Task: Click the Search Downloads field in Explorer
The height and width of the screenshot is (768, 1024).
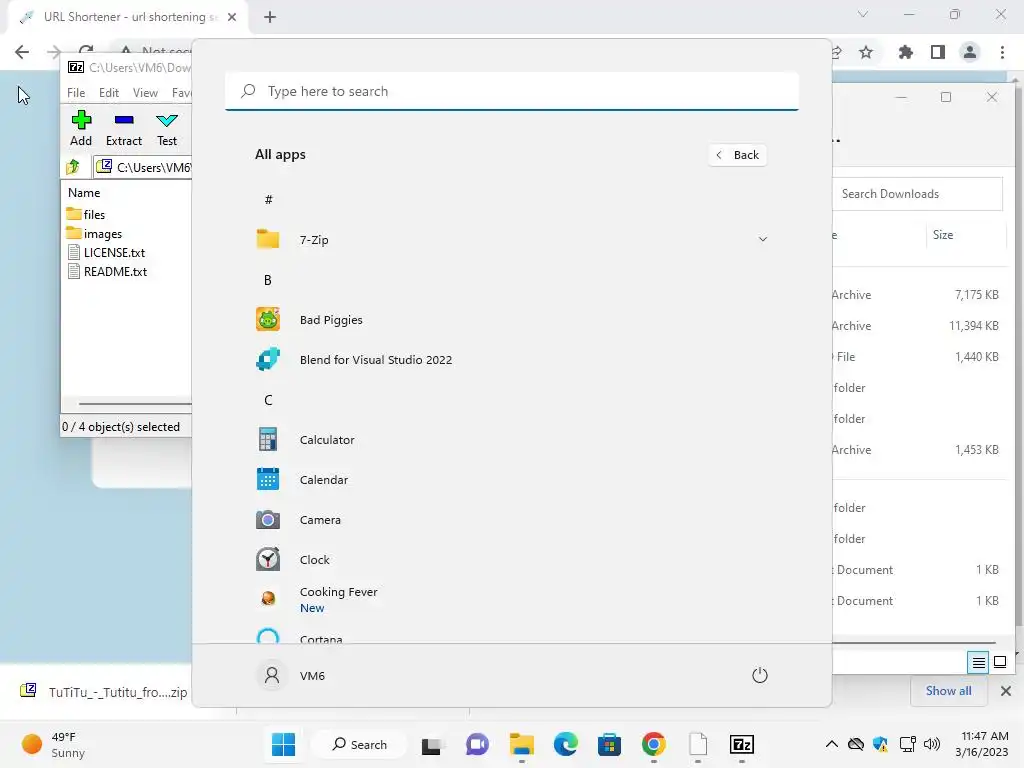Action: [917, 194]
